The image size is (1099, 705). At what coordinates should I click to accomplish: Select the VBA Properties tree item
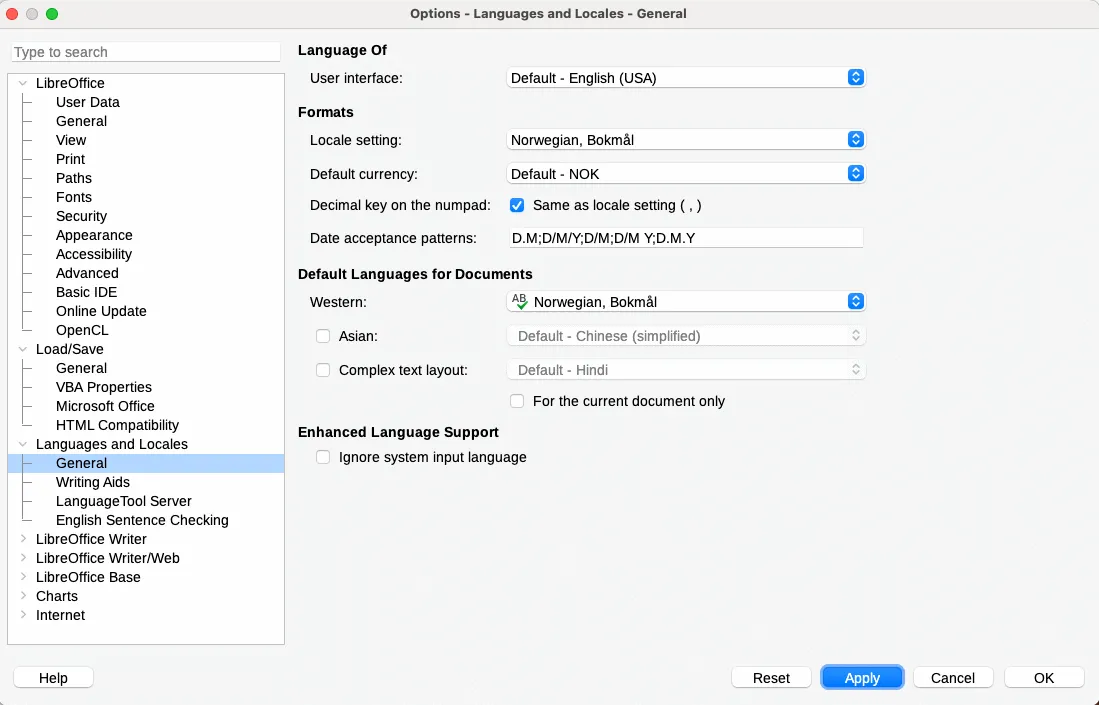pyautogui.click(x=104, y=387)
